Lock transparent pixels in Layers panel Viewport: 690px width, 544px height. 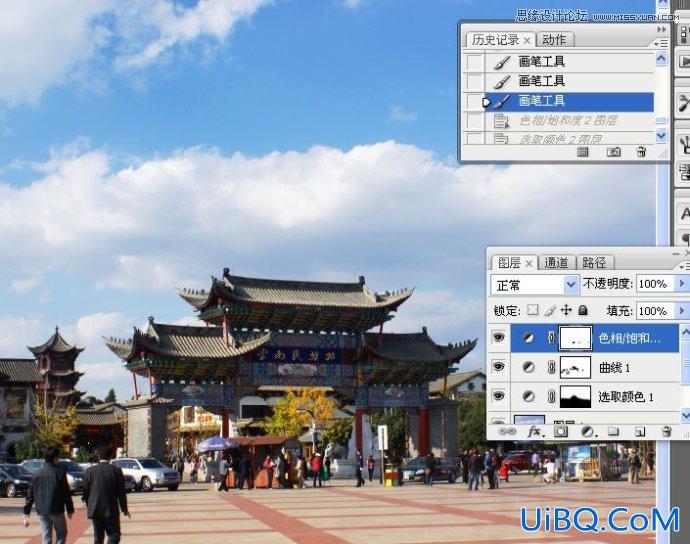533,310
